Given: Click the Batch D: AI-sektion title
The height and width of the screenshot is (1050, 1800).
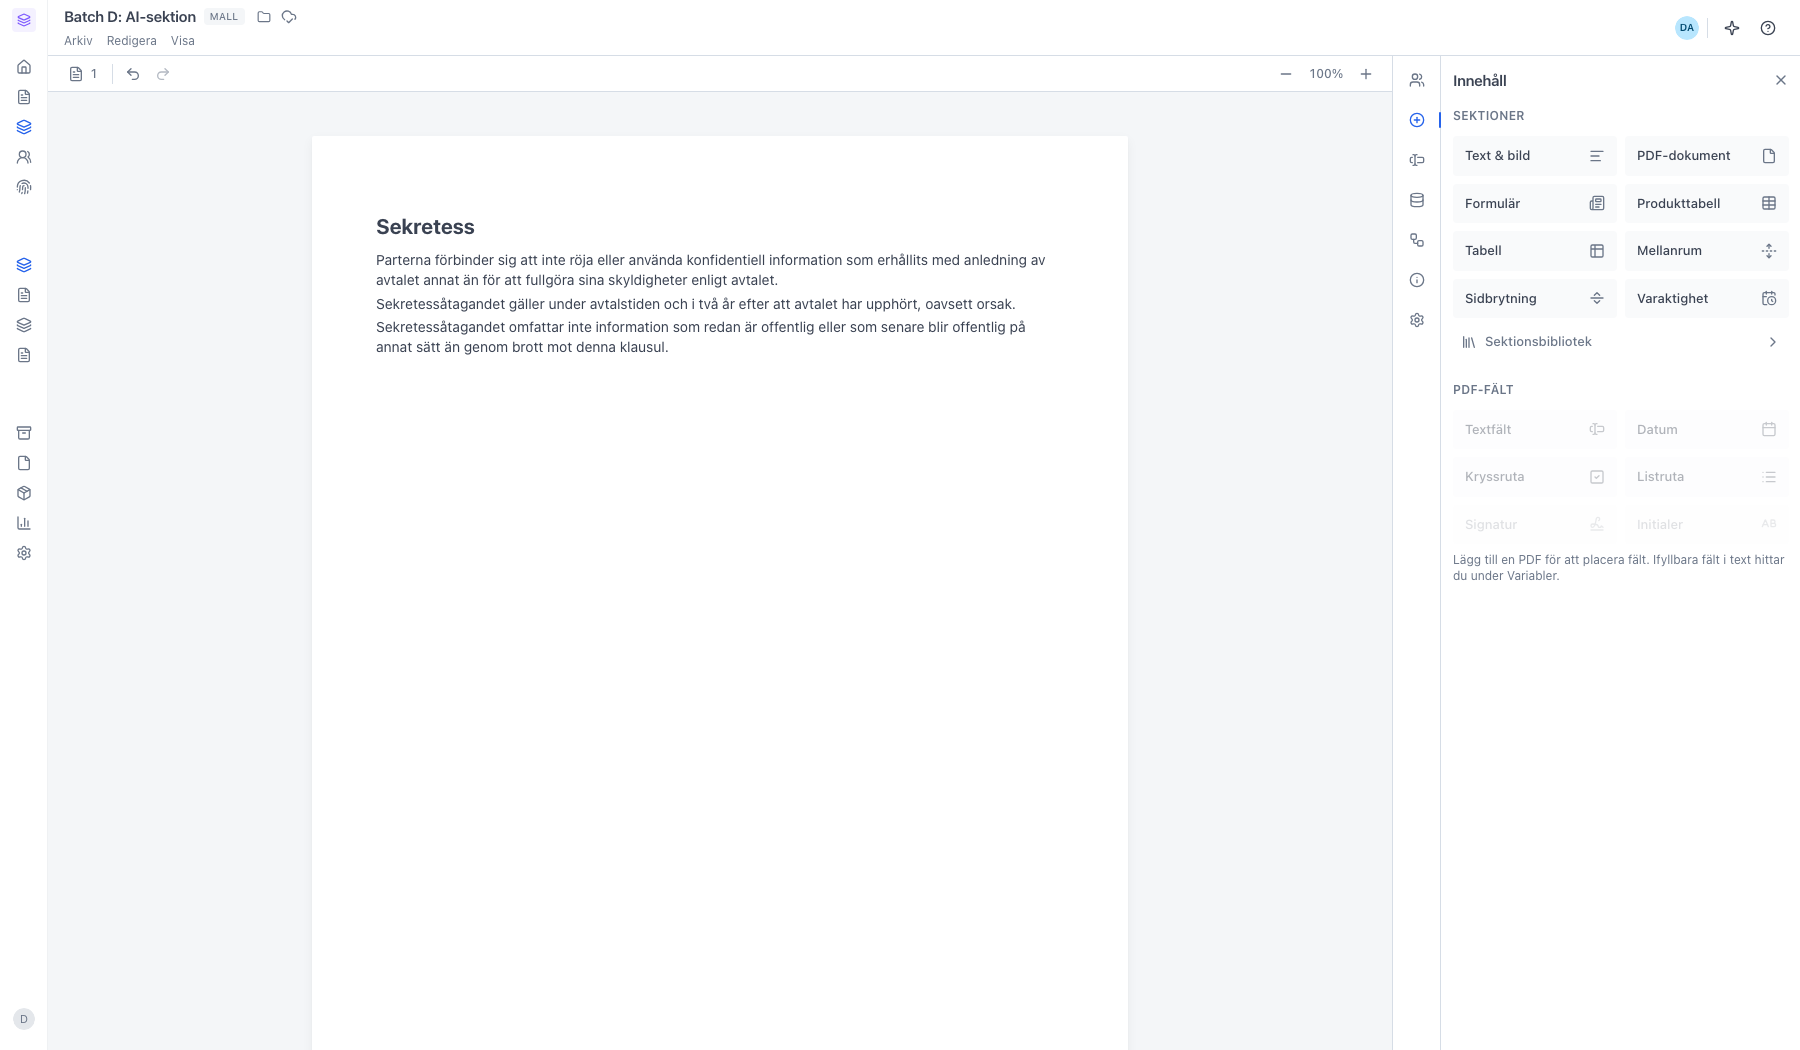Looking at the screenshot, I should (130, 17).
